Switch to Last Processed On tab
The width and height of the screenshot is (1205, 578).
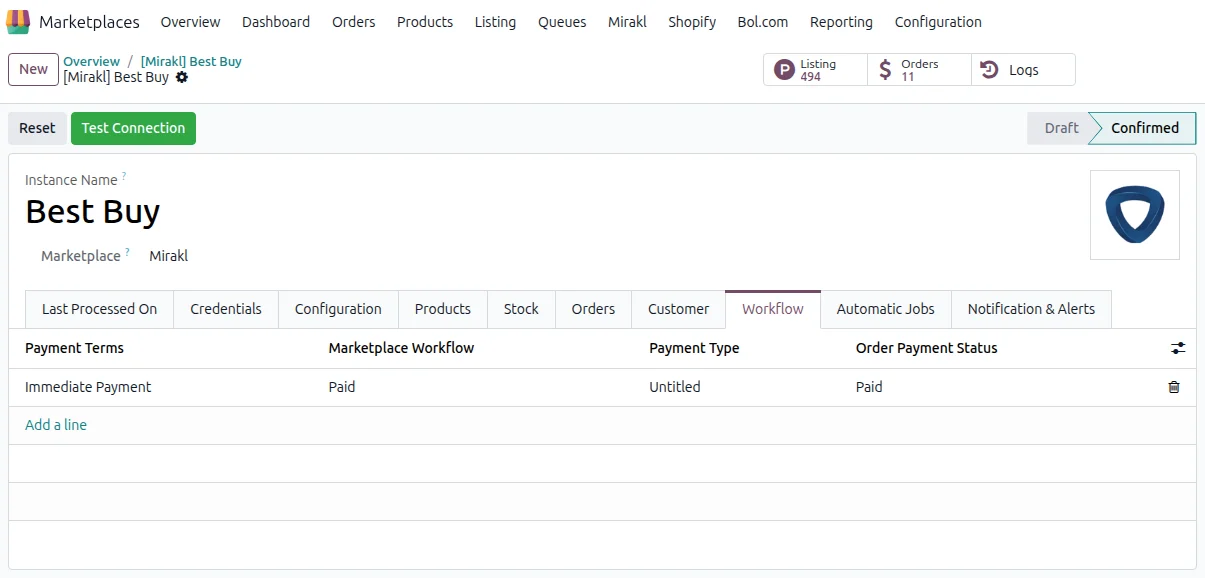99,309
